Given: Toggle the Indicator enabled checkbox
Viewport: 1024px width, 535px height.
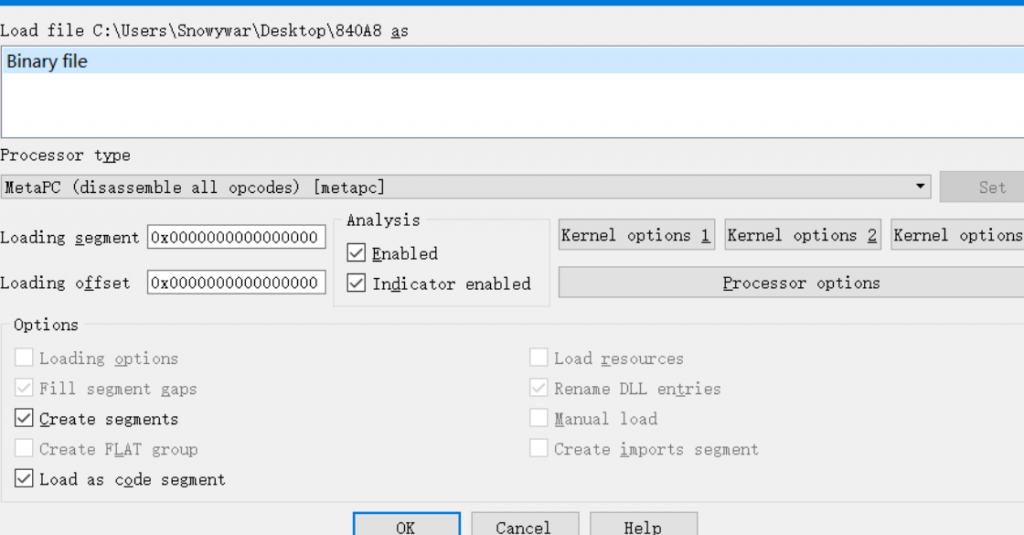Looking at the screenshot, I should (357, 284).
